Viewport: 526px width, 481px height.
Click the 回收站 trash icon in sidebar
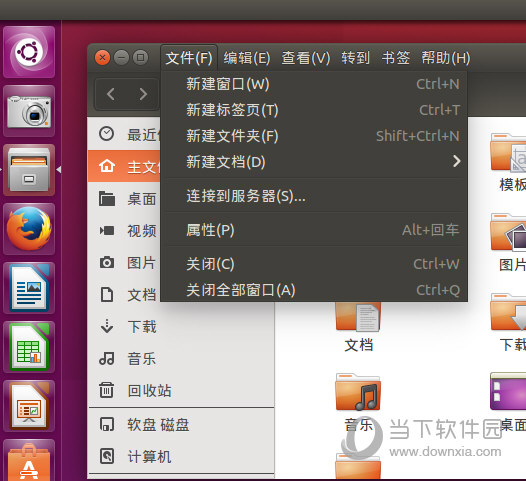point(107,390)
